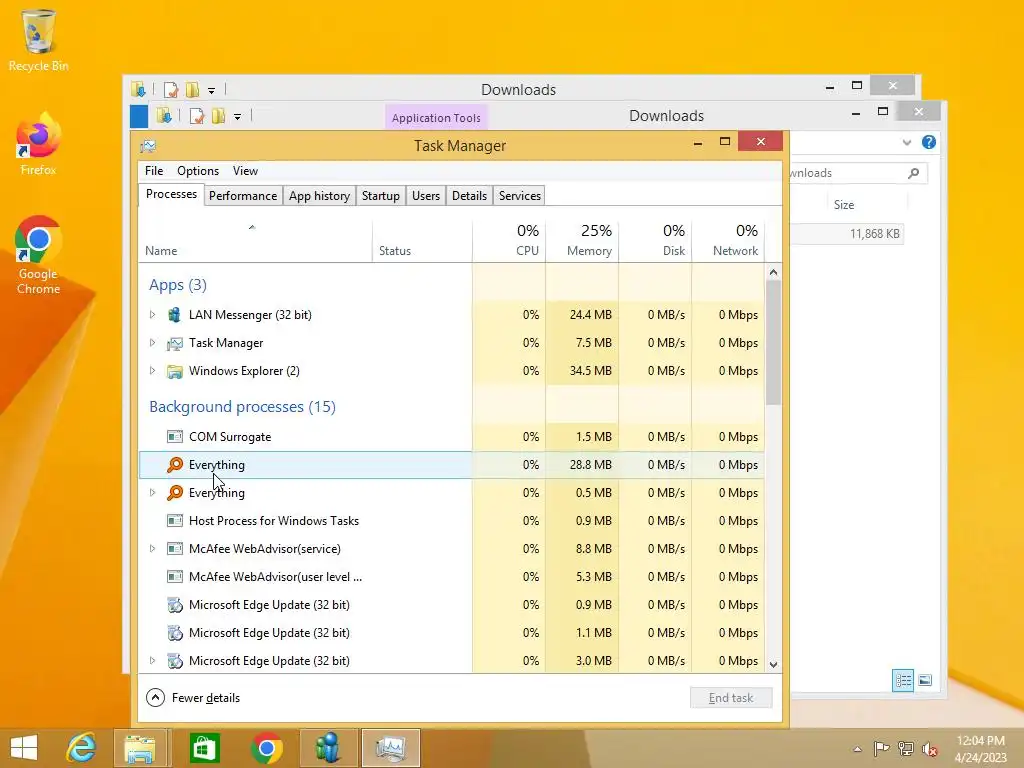Viewport: 1024px width, 768px height.
Task: Select the first Microsoft Edge Update 0.9 MB row
Action: pyautogui.click(x=451, y=605)
